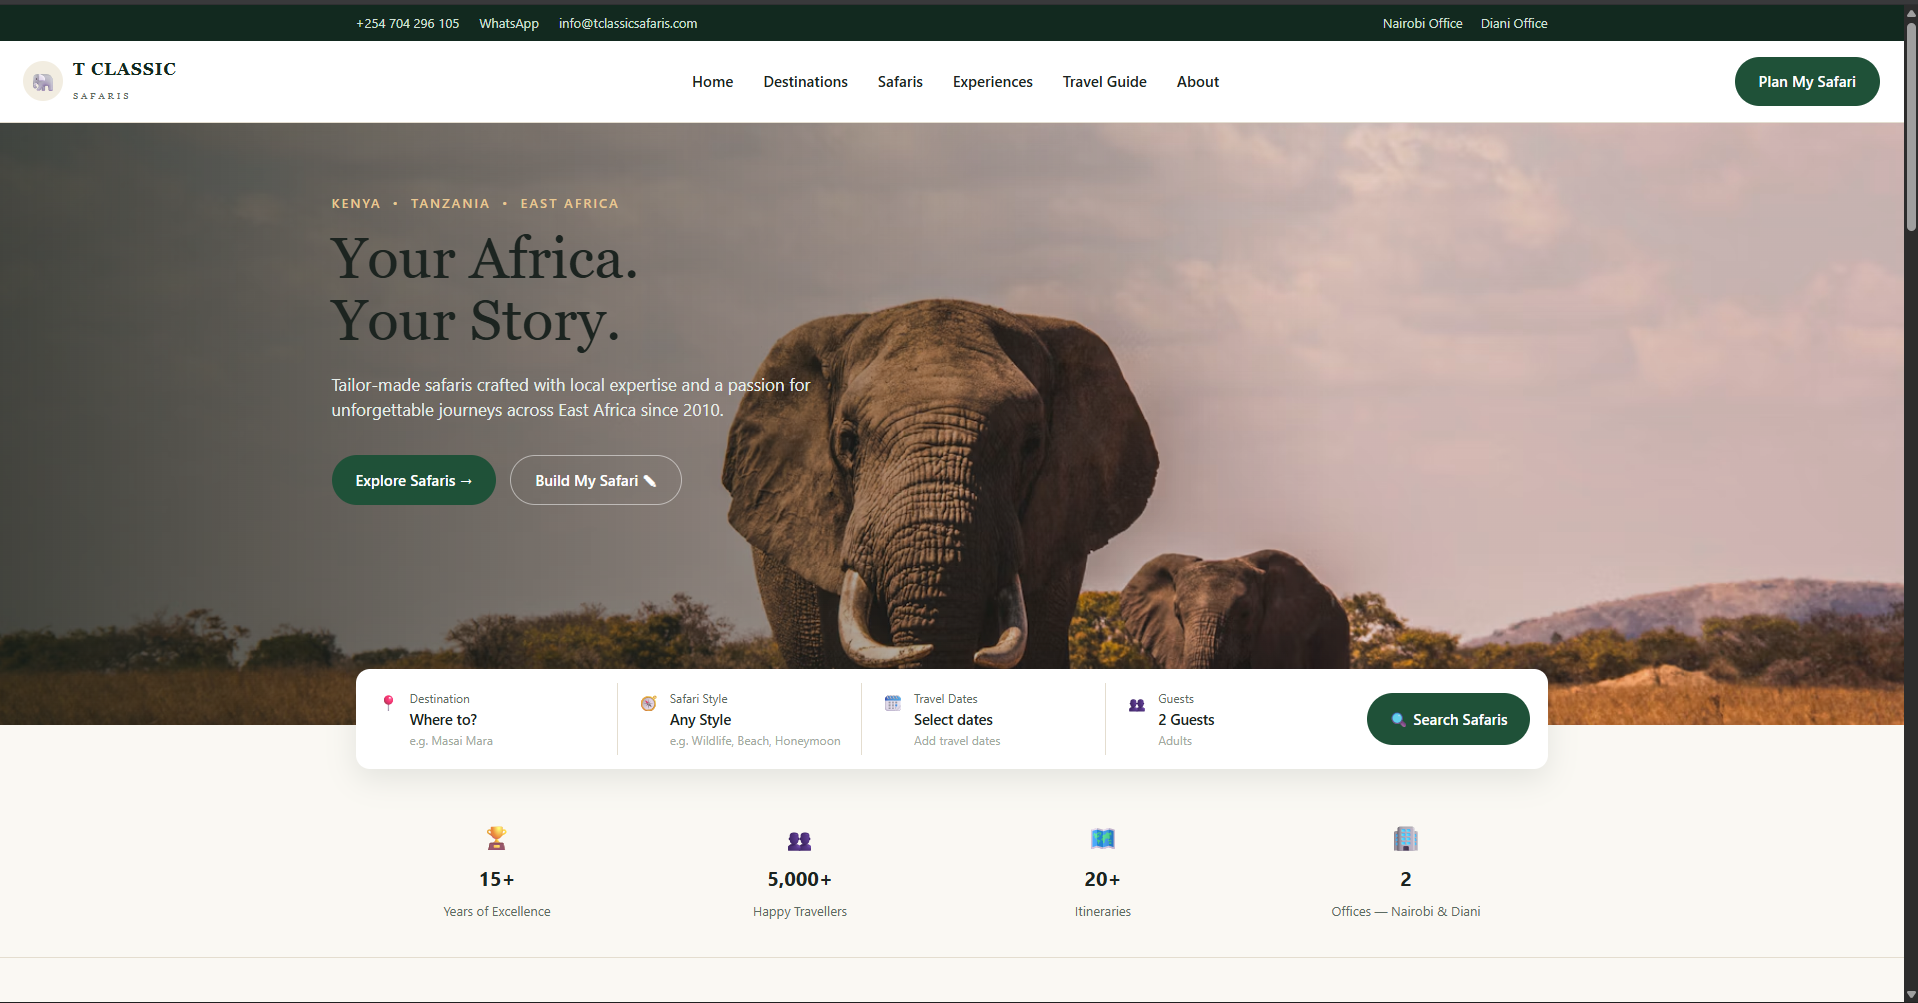Click the trophy icon above 15+
Image resolution: width=1918 pixels, height=1003 pixels.
pos(496,838)
